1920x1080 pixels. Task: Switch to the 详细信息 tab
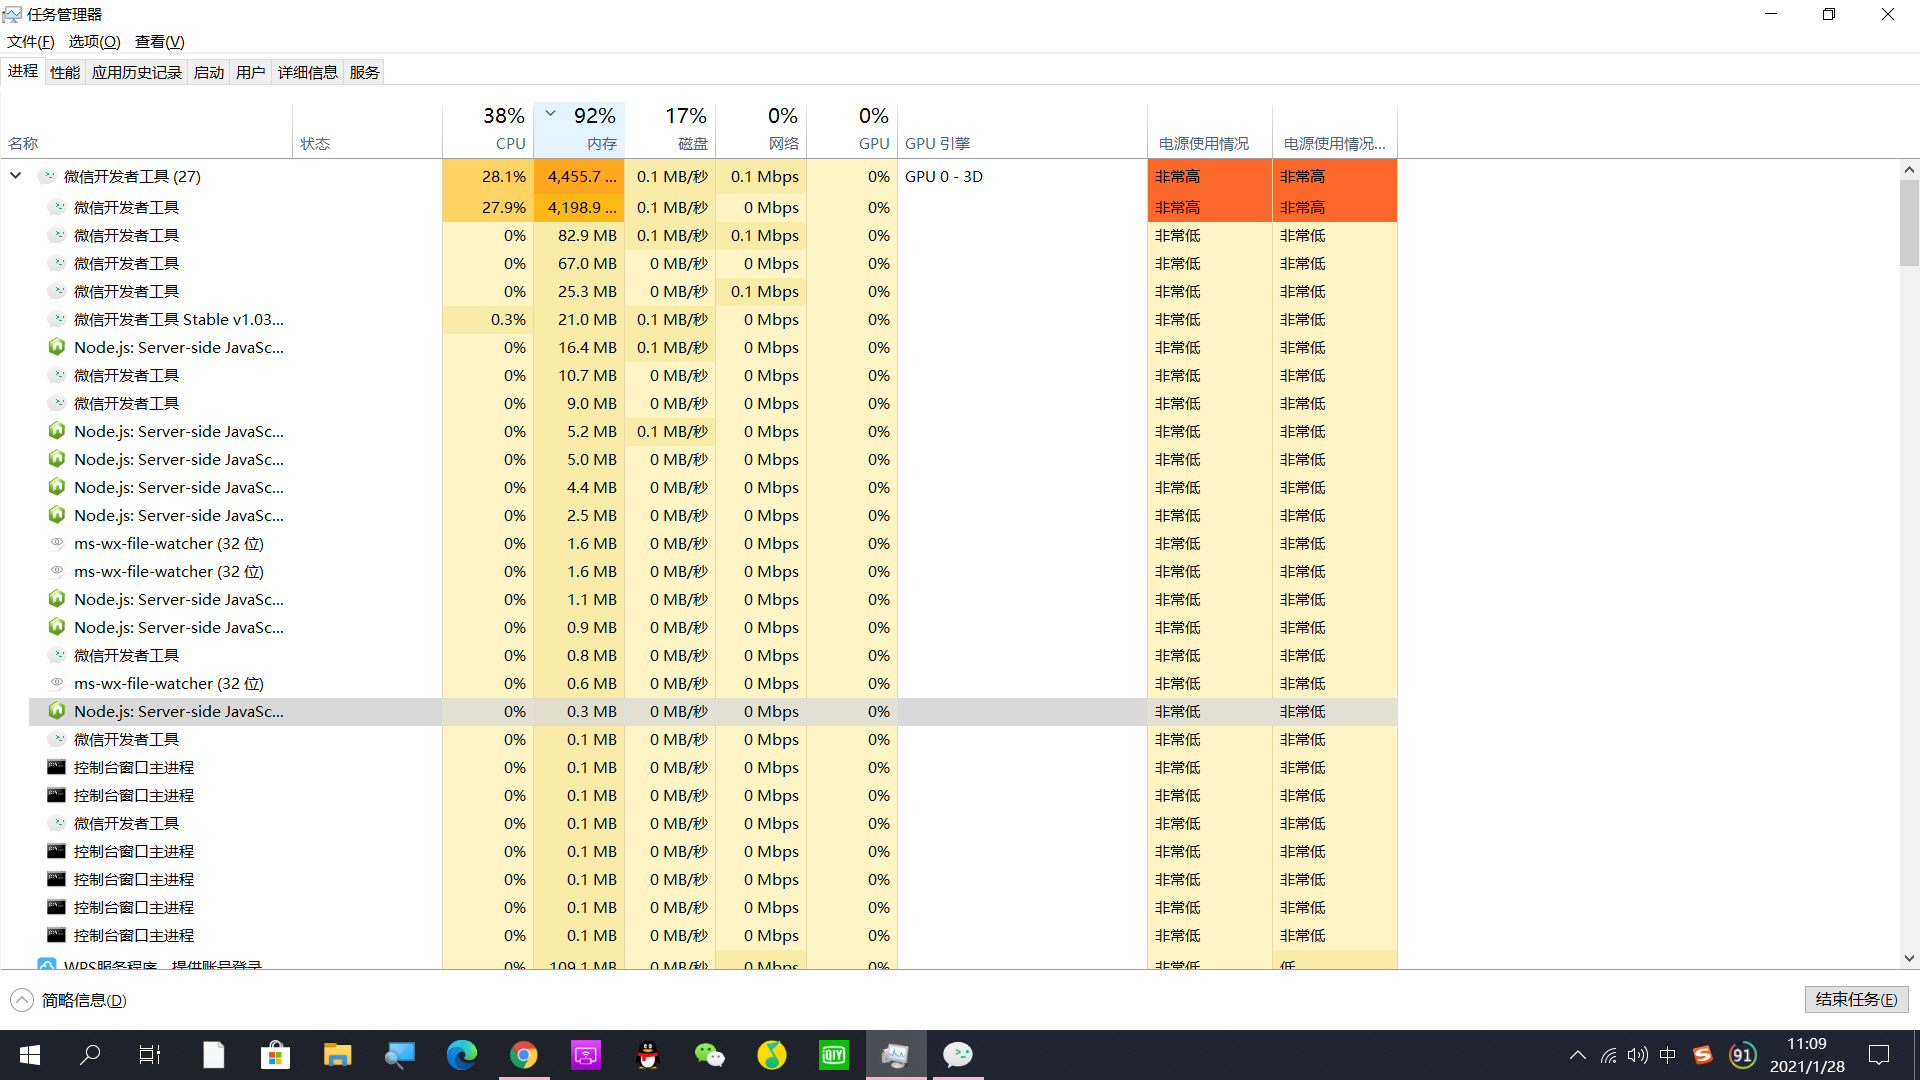click(307, 72)
